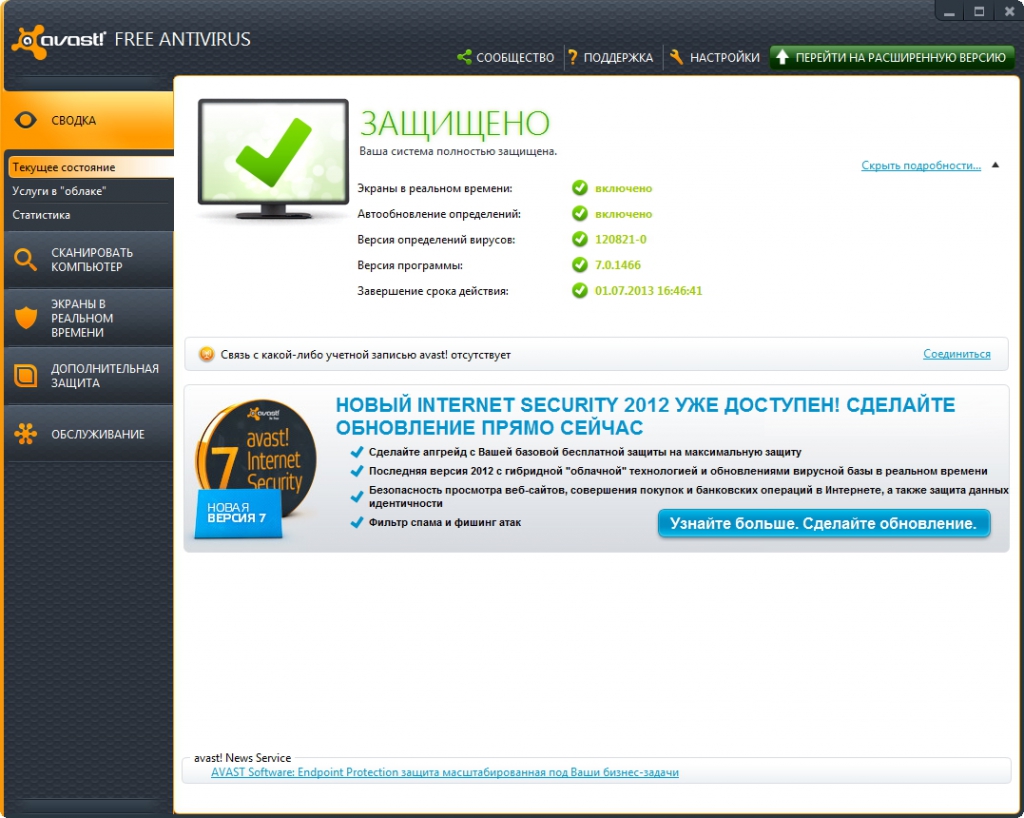Click включено status for Автообновление определений

point(623,213)
